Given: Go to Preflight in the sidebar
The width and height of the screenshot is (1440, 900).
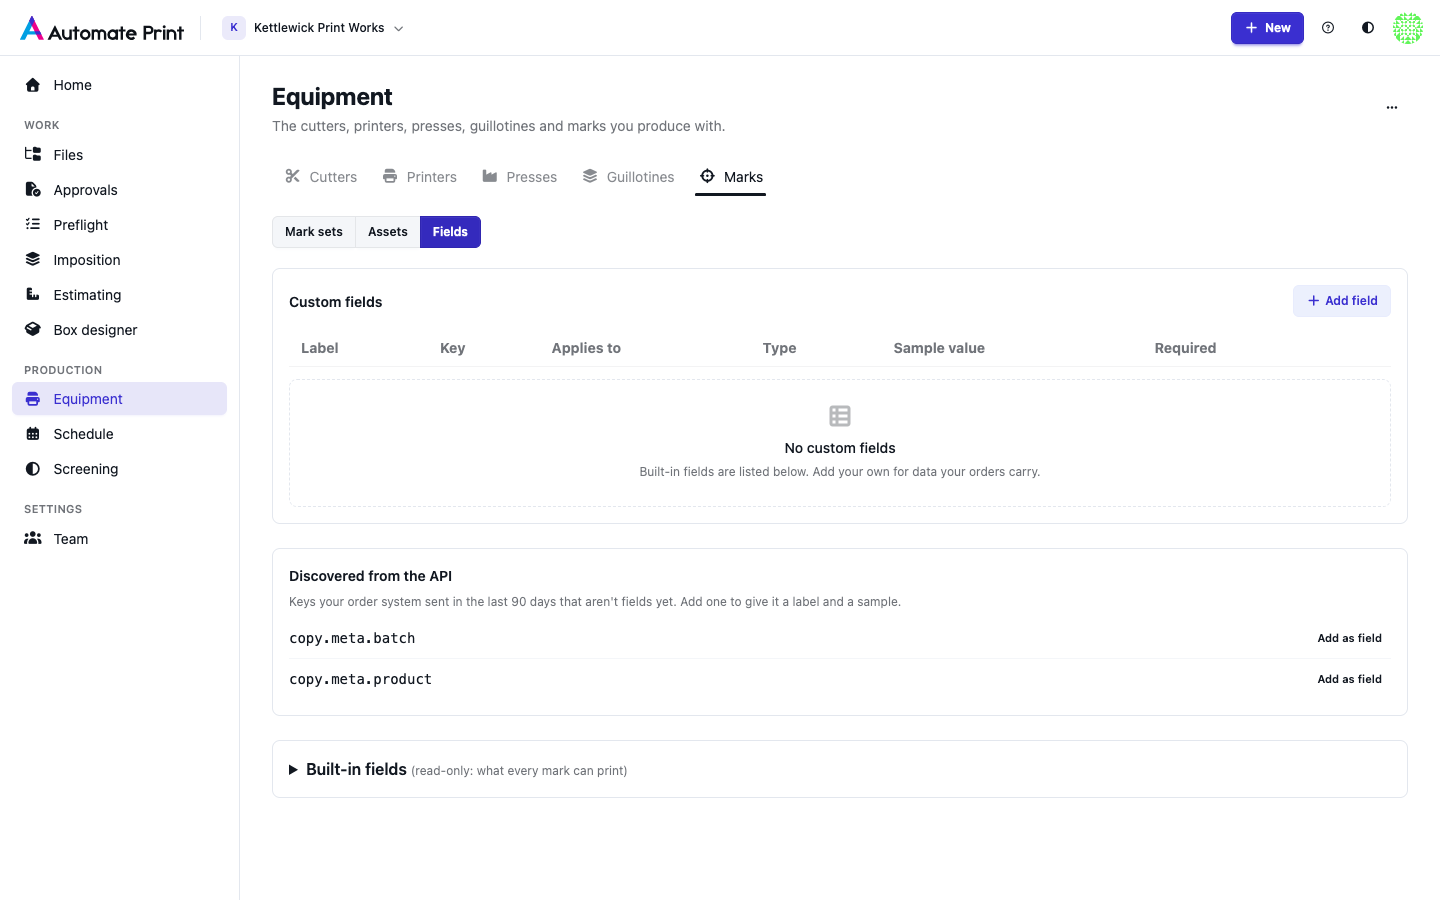Looking at the screenshot, I should coord(120,225).
